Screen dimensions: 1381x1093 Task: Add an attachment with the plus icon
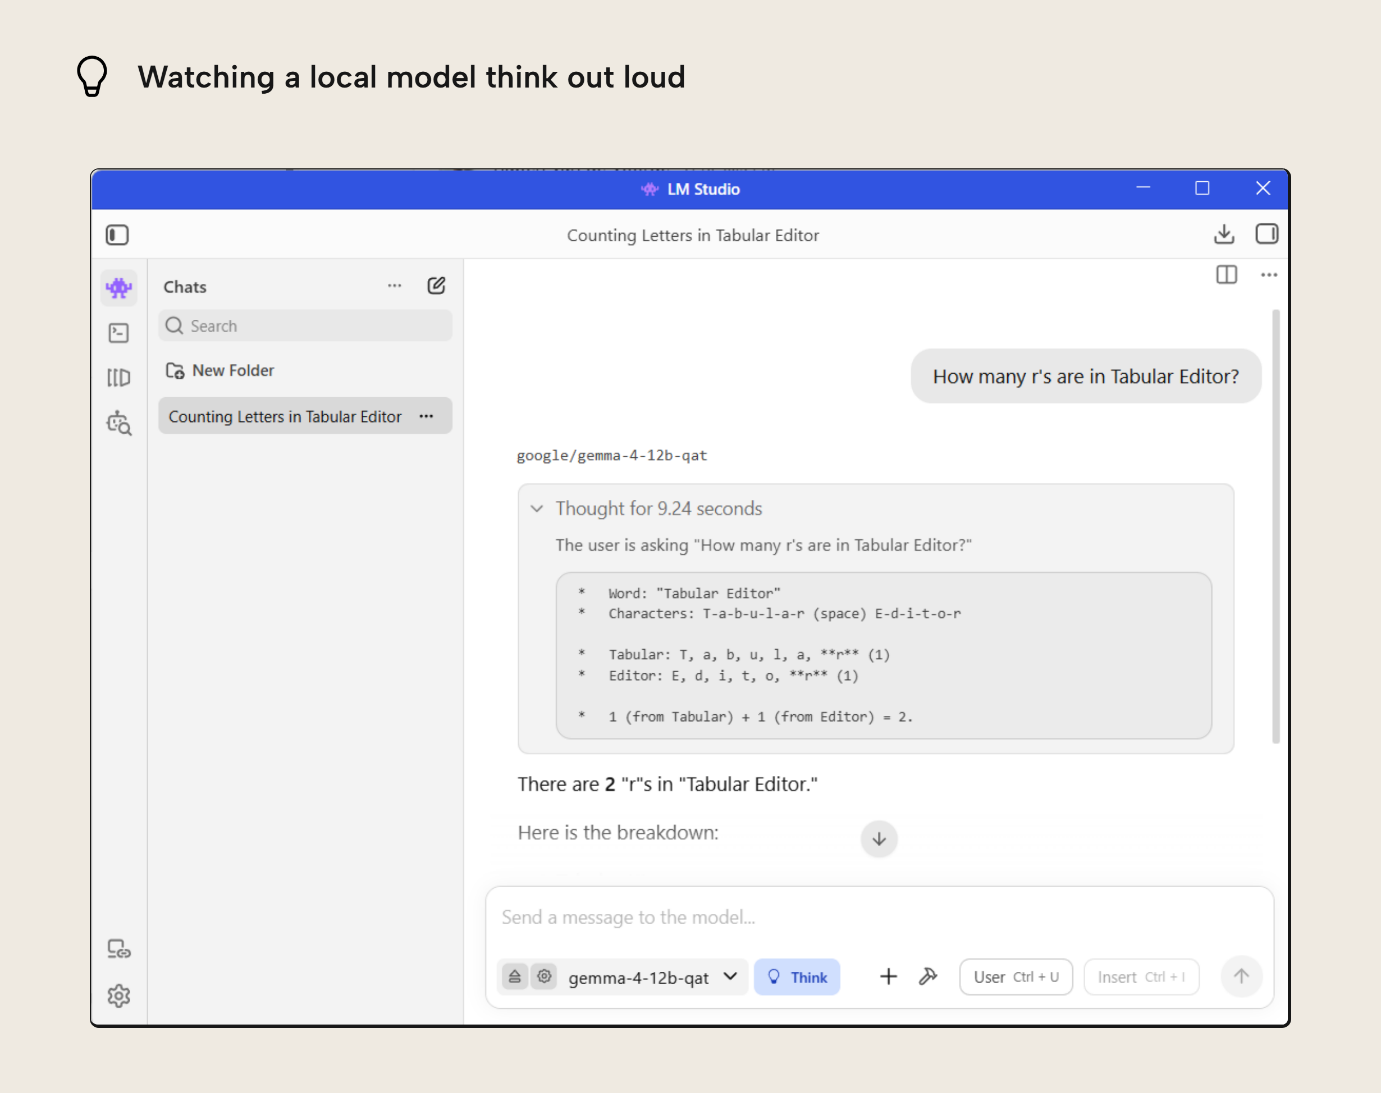[x=888, y=977]
